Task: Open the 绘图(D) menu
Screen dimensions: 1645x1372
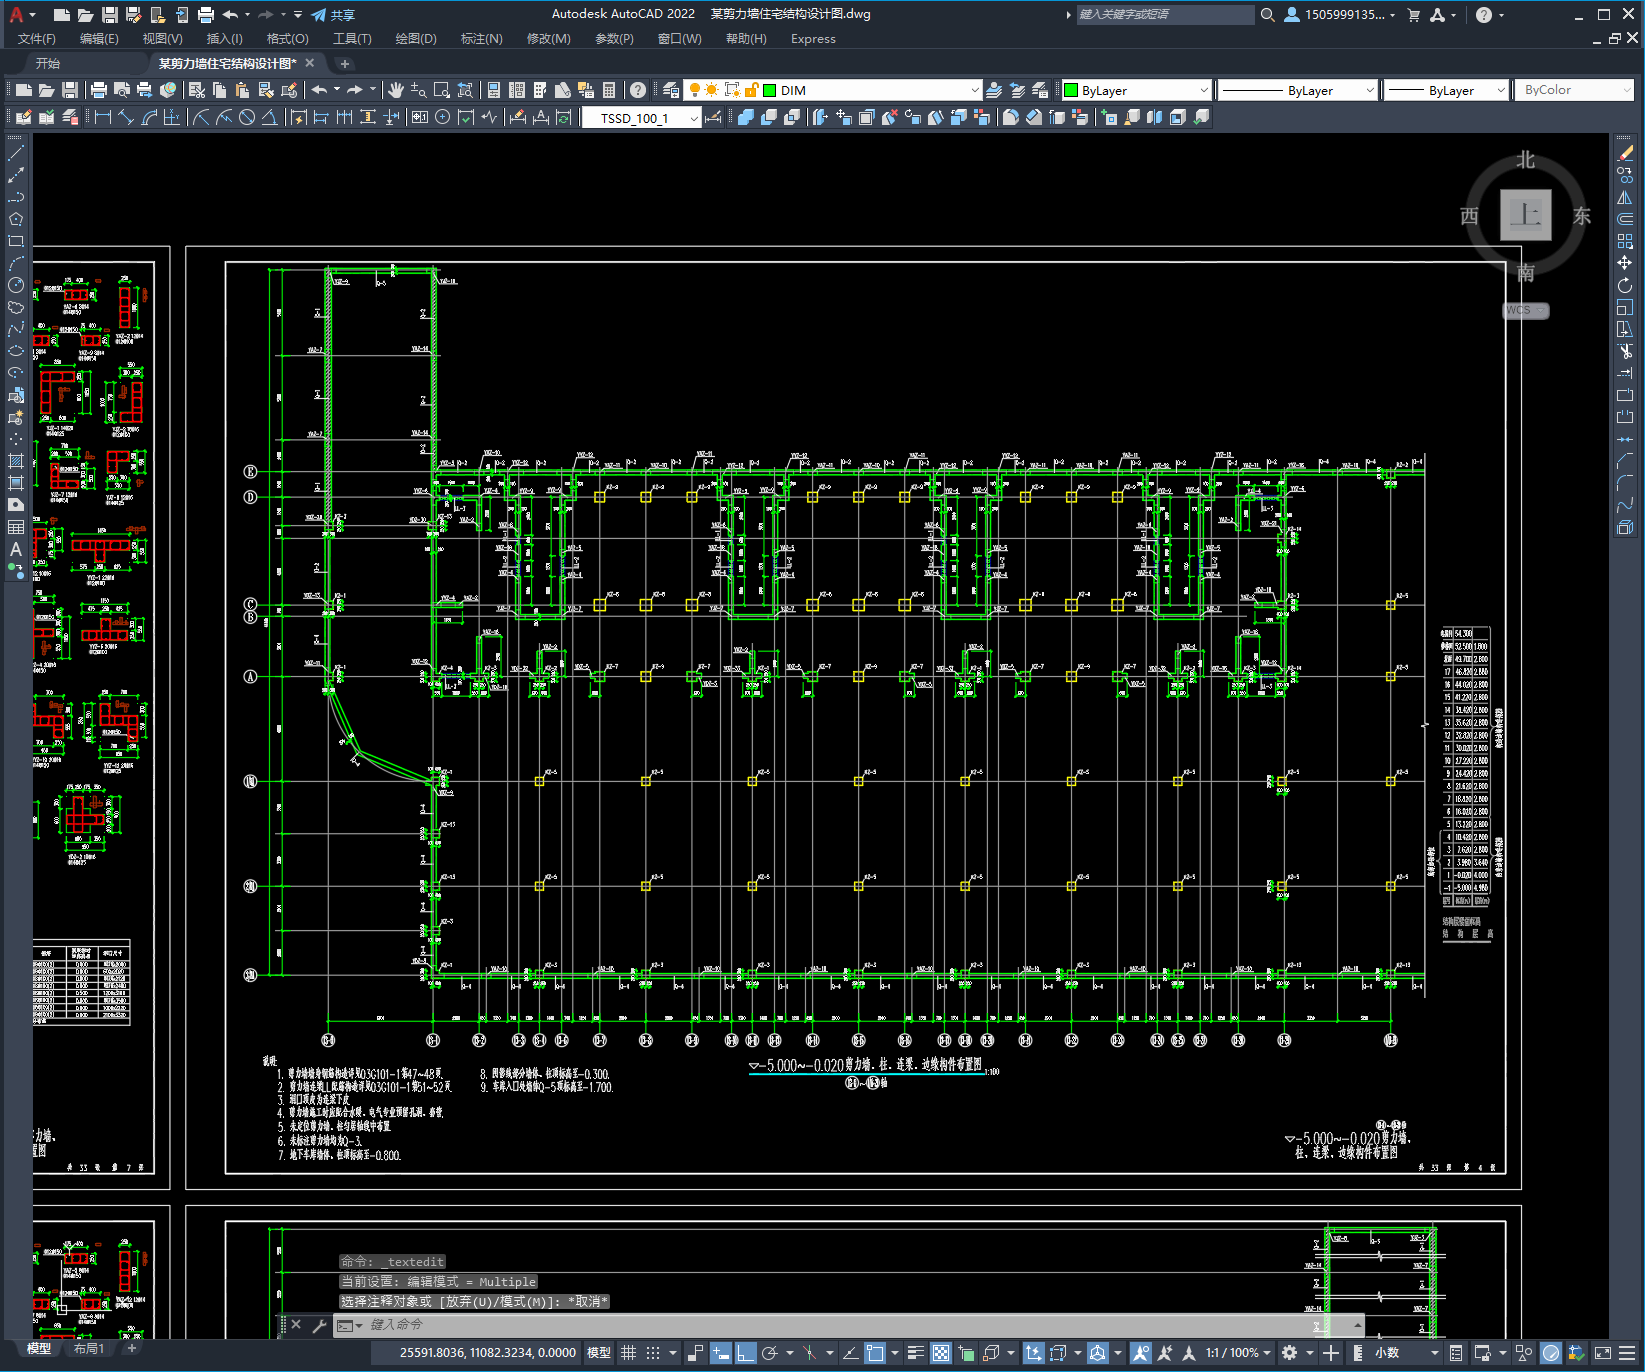Action: coord(416,39)
